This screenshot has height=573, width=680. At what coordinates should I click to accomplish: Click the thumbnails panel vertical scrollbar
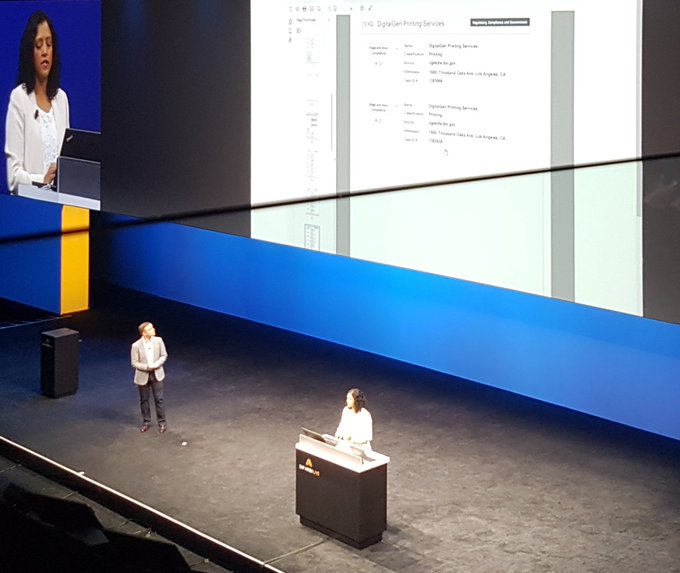click(331, 123)
